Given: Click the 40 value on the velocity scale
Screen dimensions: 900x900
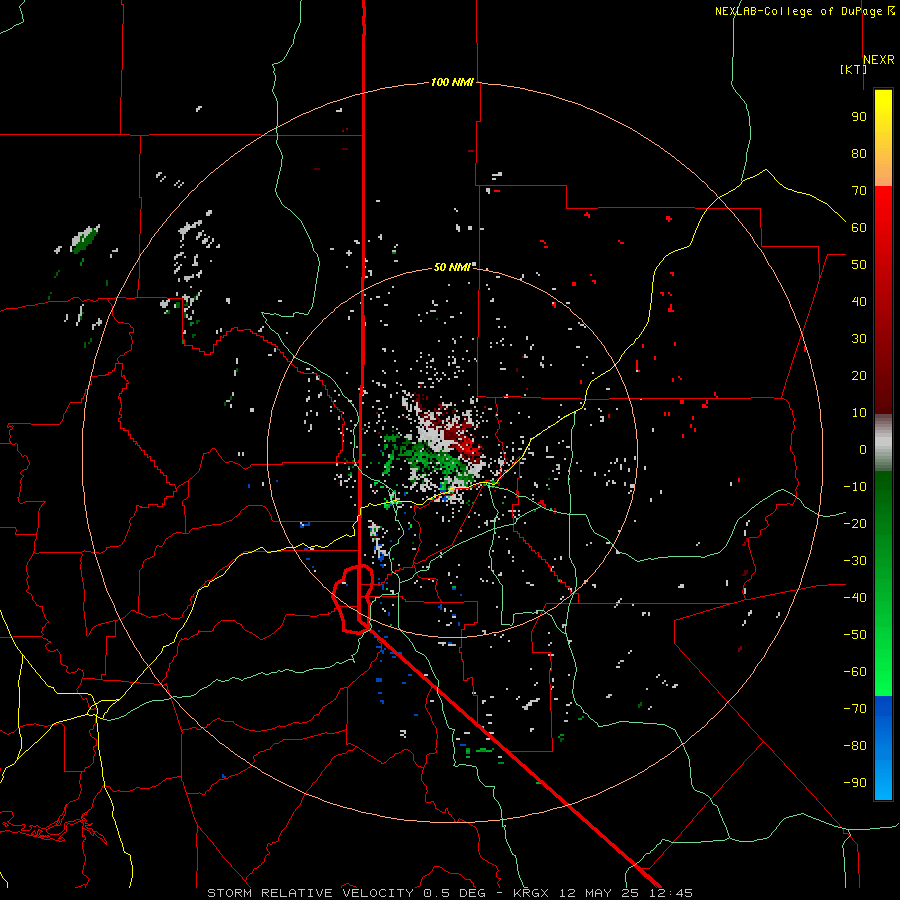Looking at the screenshot, I should click(x=859, y=301).
